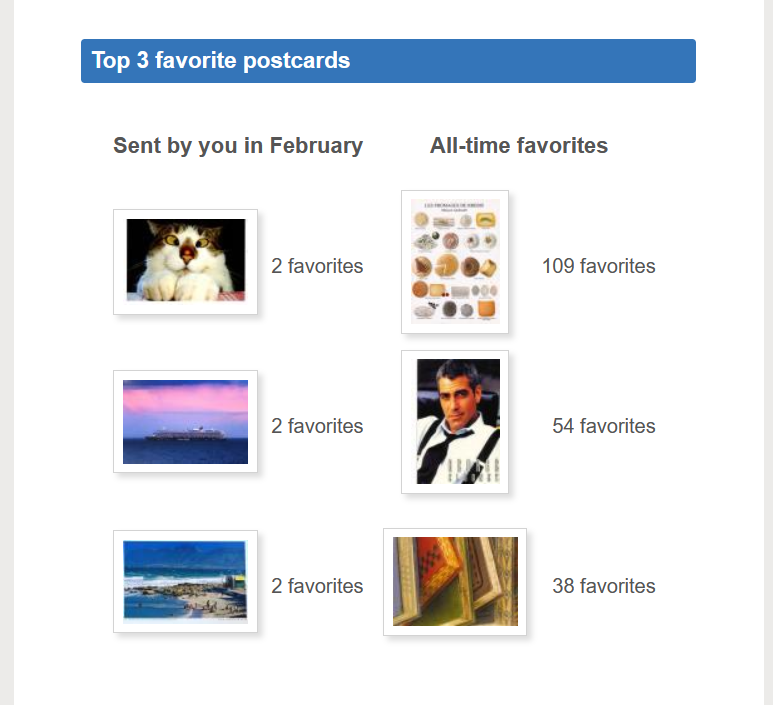Click '2 favorites' beside the cat postcard
Viewport: 773px width, 705px height.
(x=317, y=266)
